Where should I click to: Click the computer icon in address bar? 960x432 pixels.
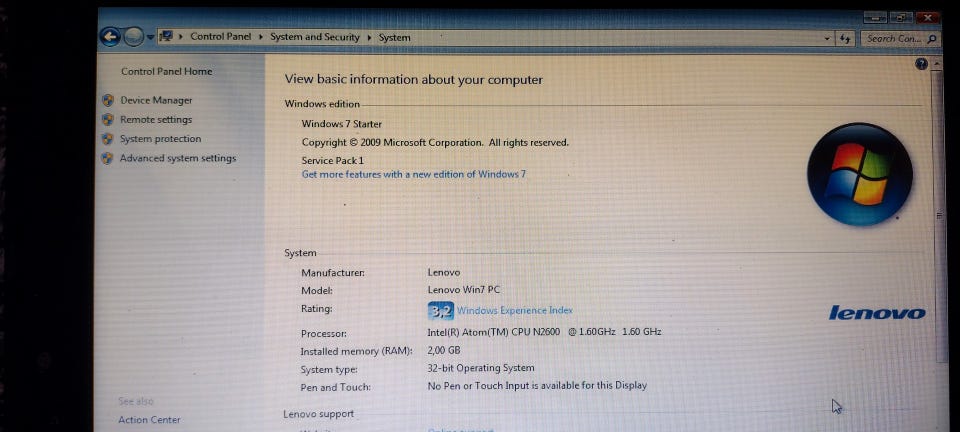[166, 37]
